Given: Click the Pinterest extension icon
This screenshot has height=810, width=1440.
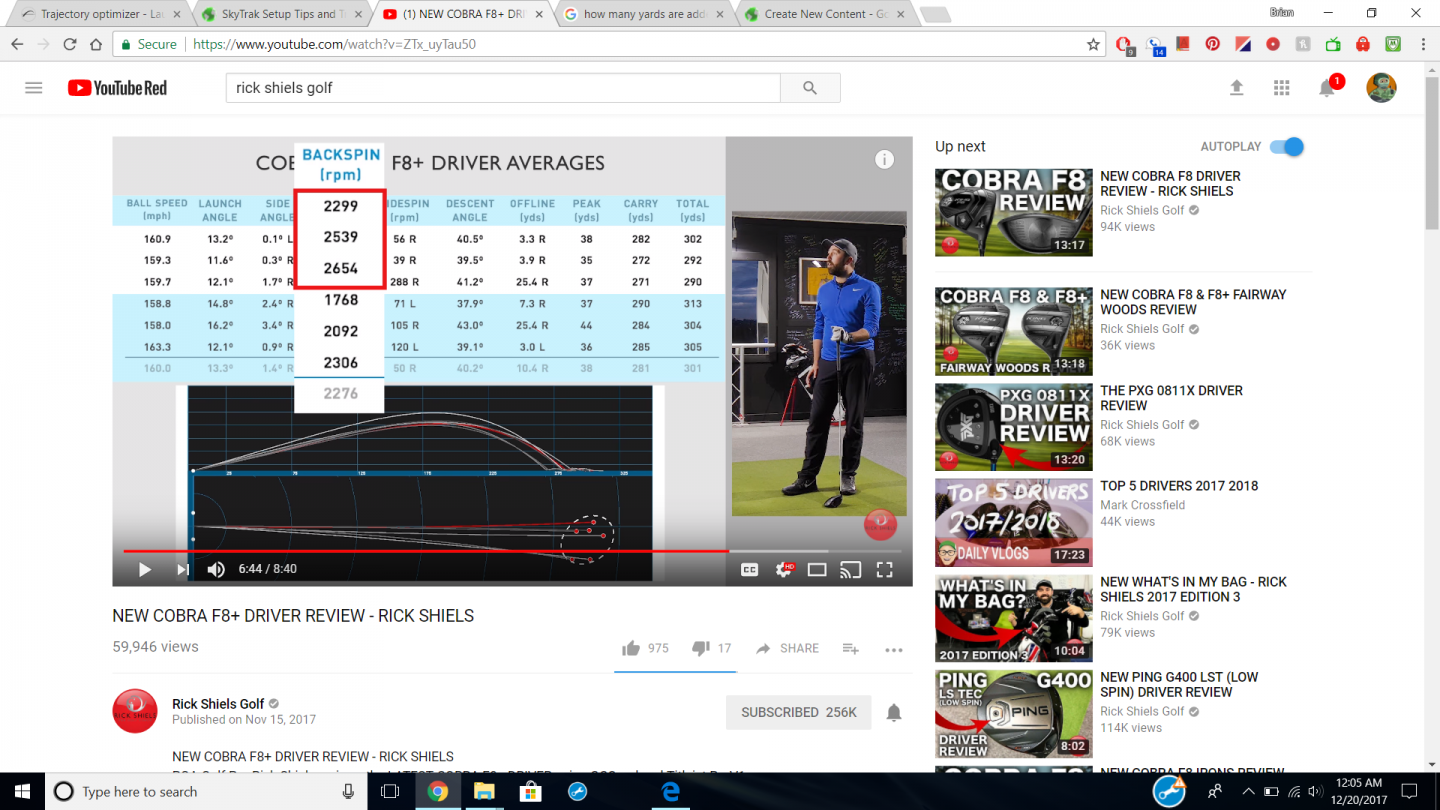Looking at the screenshot, I should [x=1212, y=44].
